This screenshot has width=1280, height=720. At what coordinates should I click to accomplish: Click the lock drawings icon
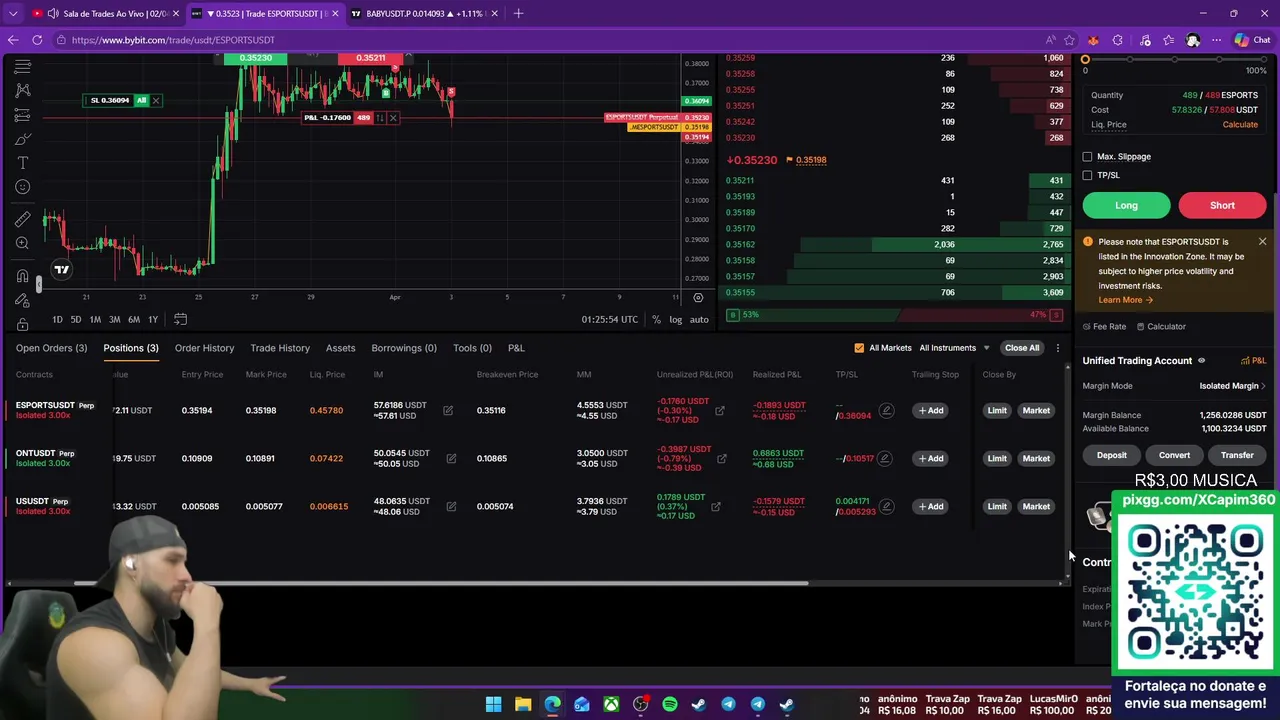(22, 324)
